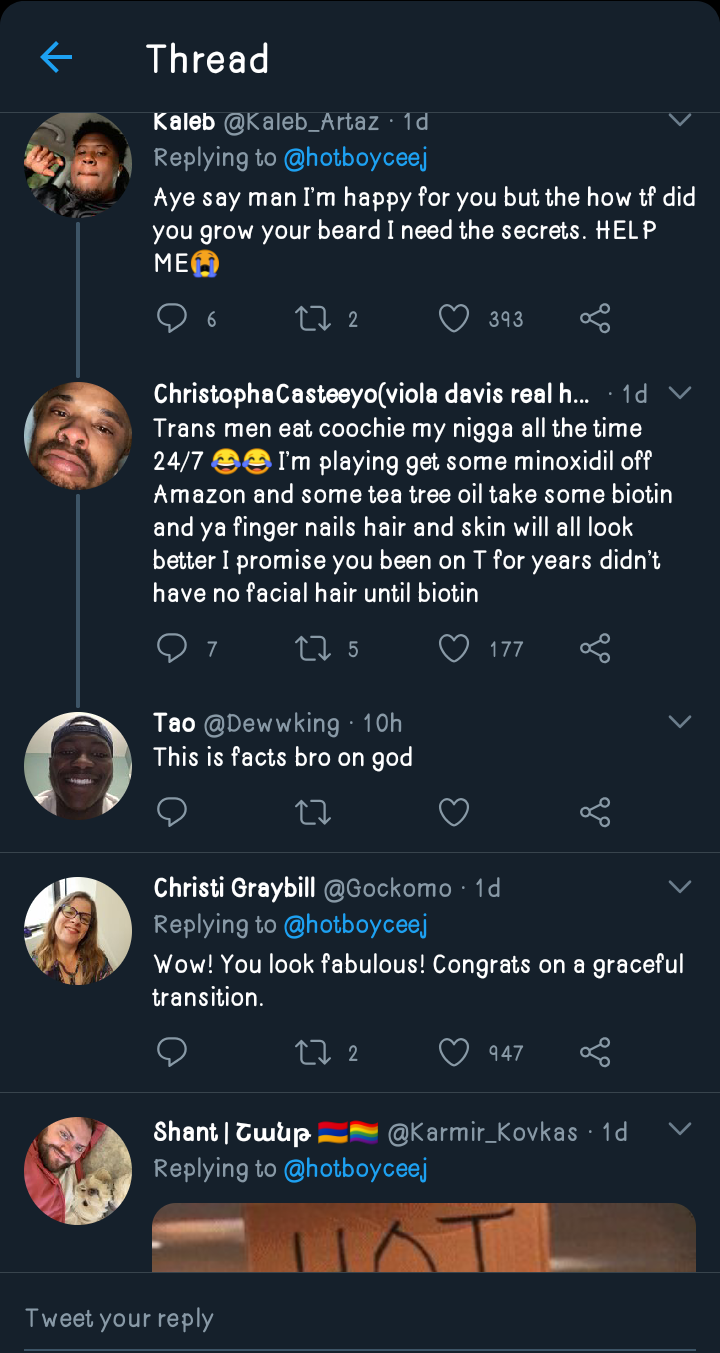Open the chevron menu on Christi Graybill's tweet
The width and height of the screenshot is (720, 1353).
[x=680, y=887]
